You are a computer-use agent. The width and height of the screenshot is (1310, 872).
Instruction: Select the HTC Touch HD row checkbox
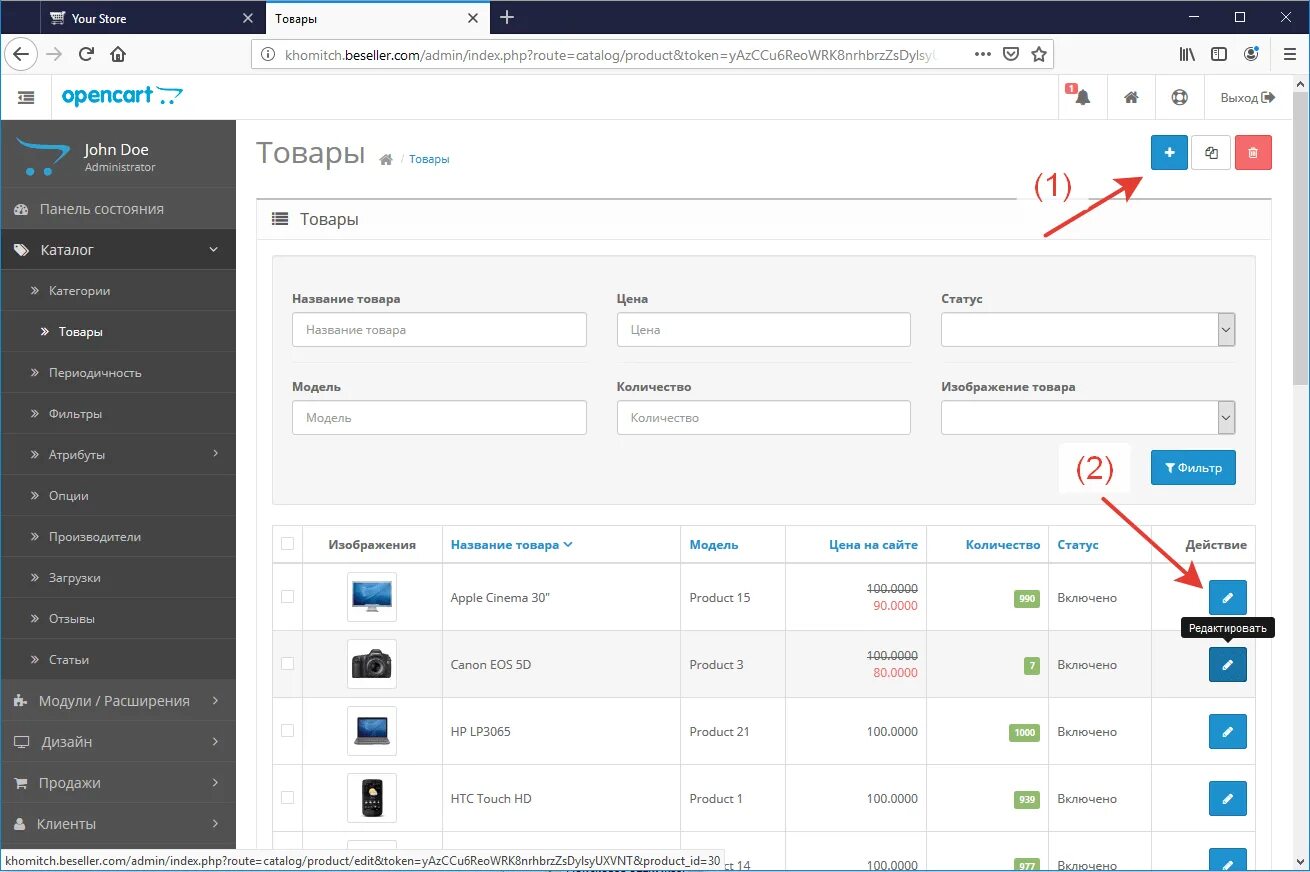coord(288,797)
